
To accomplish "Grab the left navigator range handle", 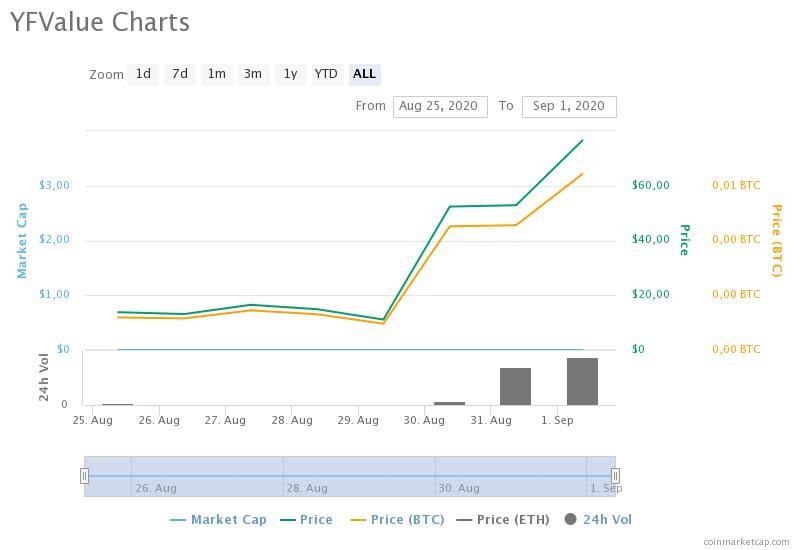I will click(x=84, y=476).
